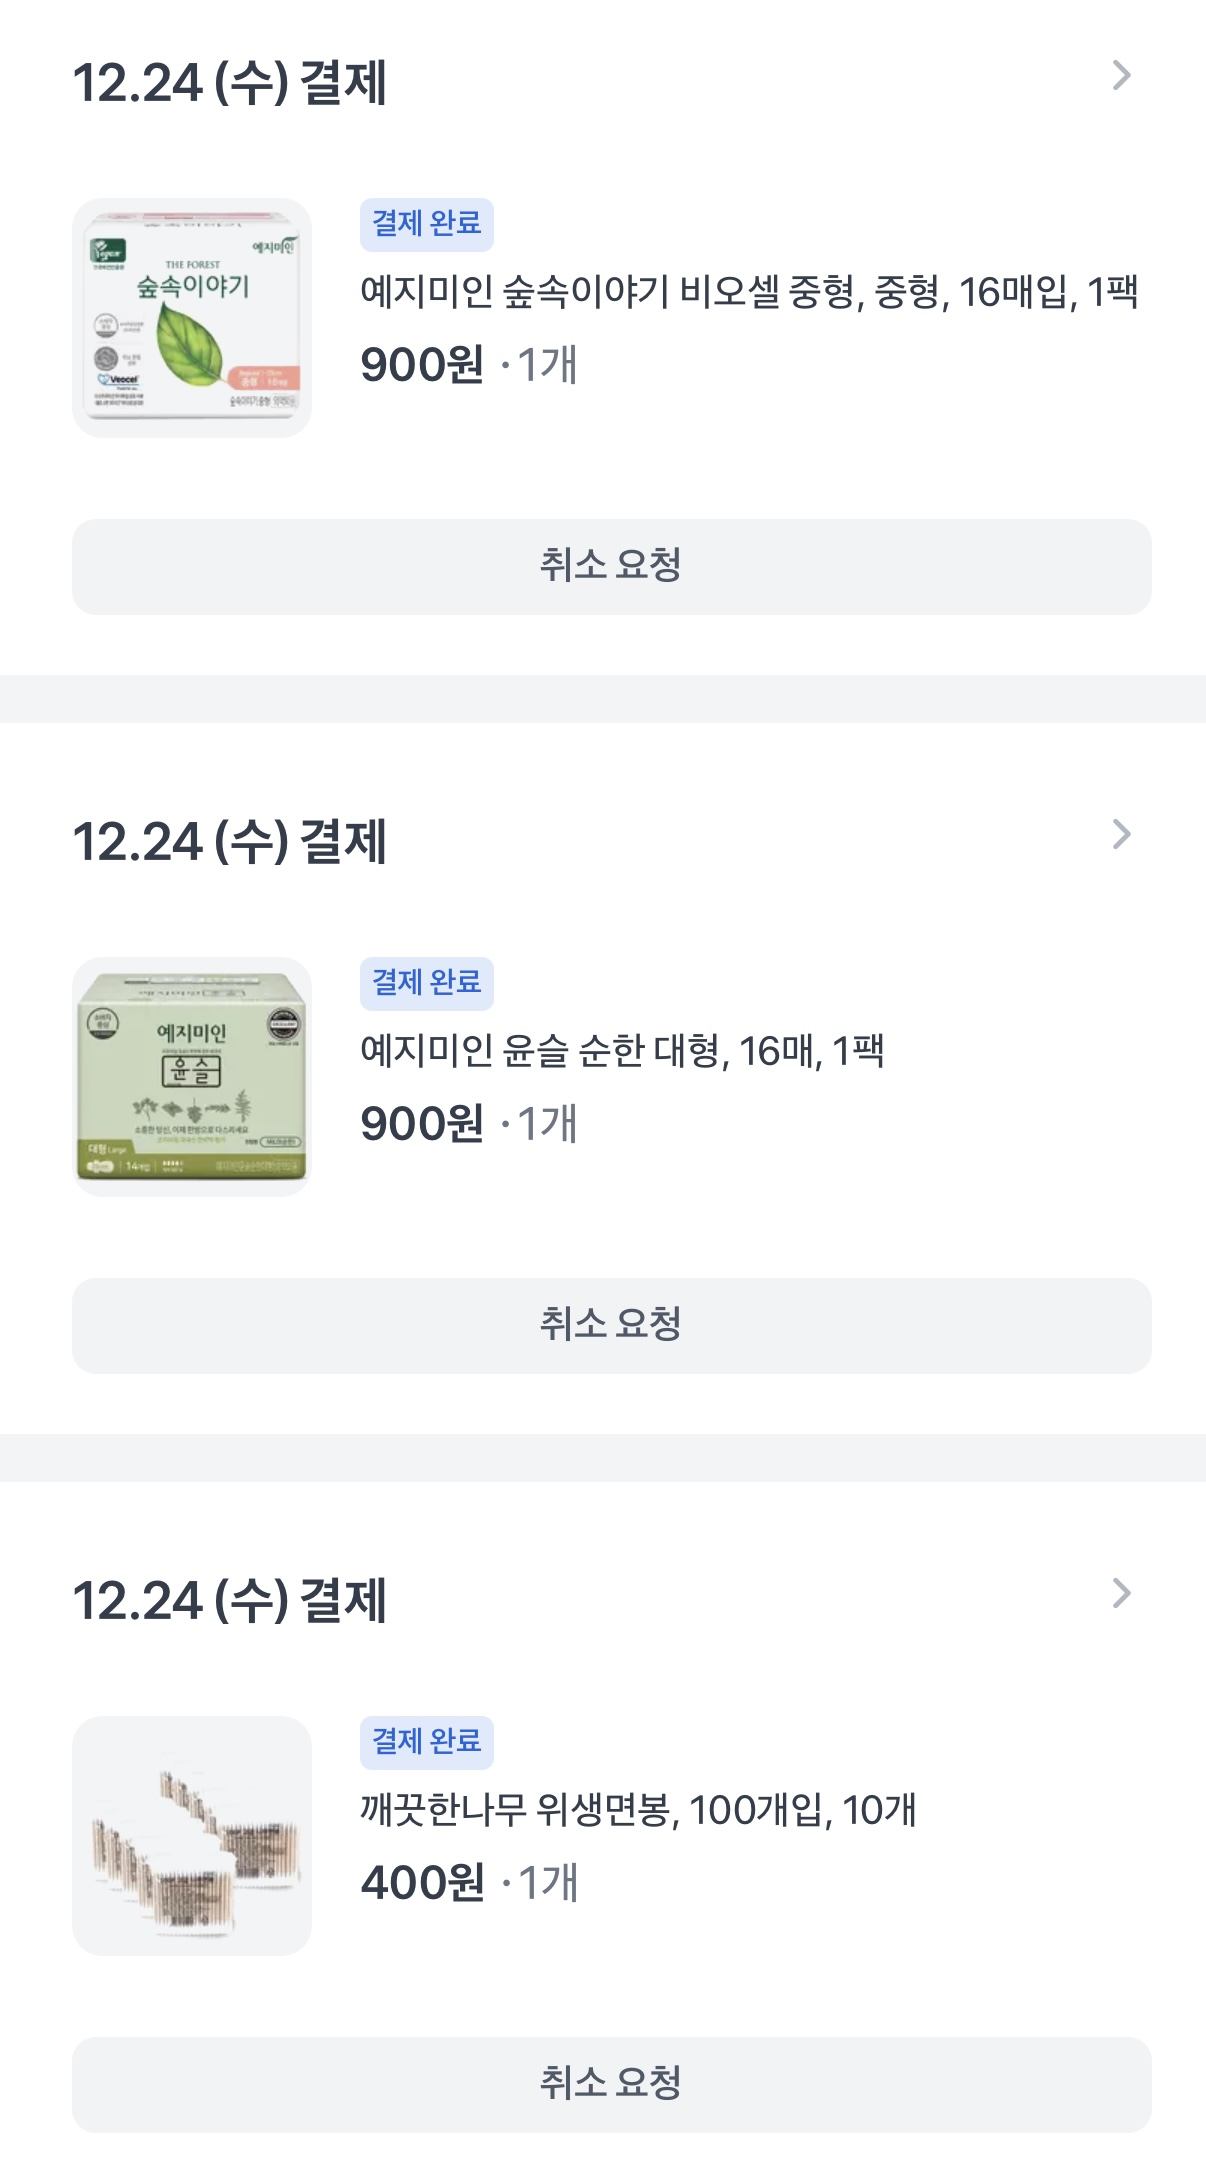The image size is (1206, 2159).
Task: Tap 결제 완료 badge on 위생면봉 item
Action: click(427, 1742)
